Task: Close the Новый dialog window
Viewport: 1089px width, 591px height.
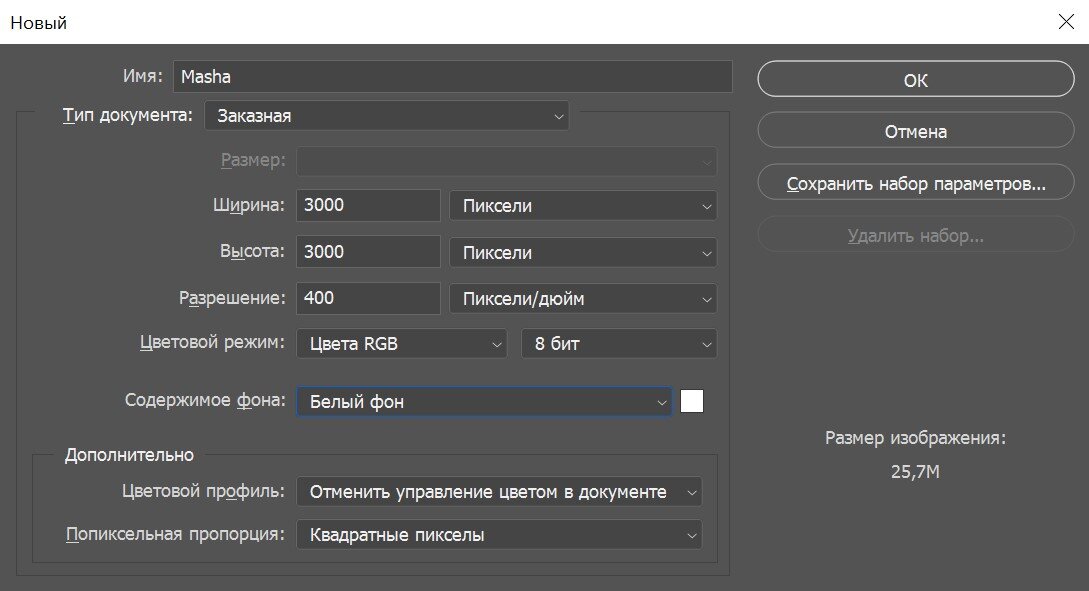Action: coord(1066,22)
